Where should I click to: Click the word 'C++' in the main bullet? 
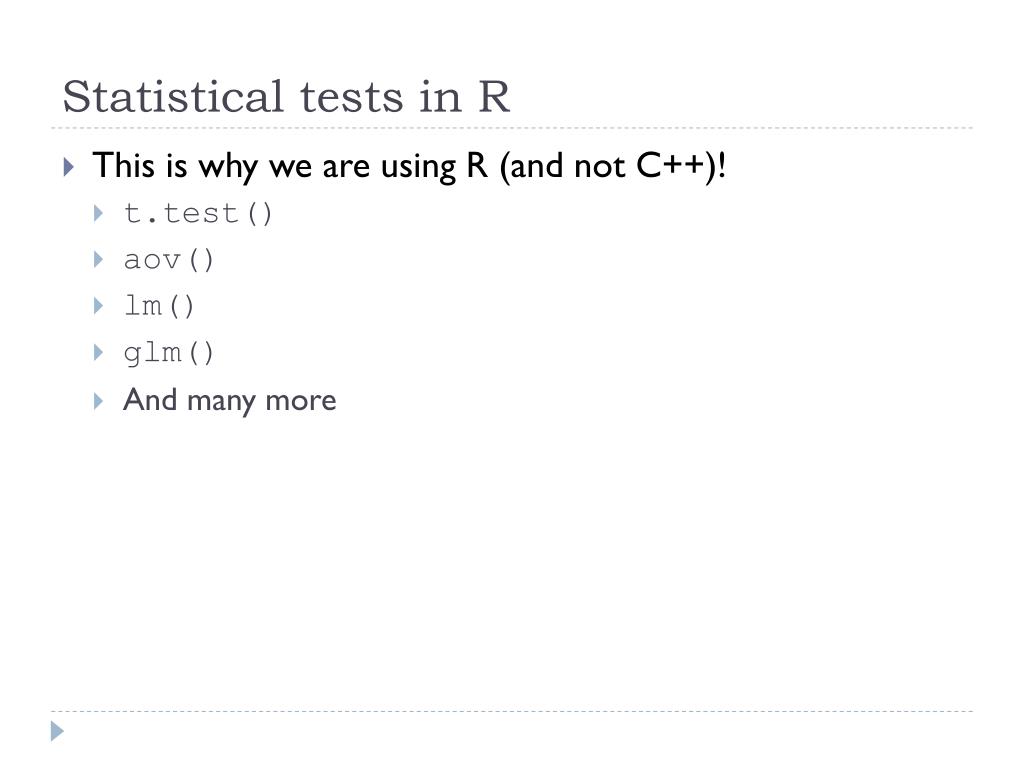[x=671, y=165]
